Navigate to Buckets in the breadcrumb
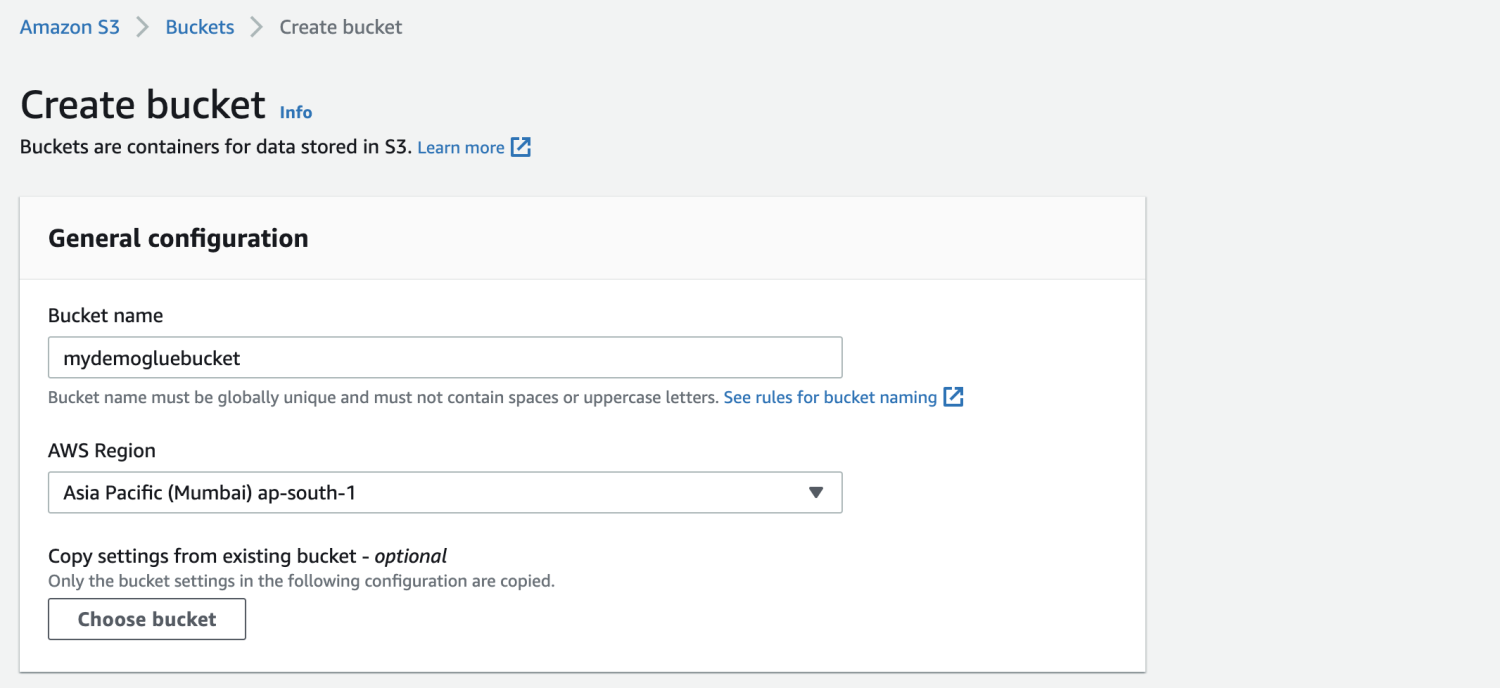1500x688 pixels. click(200, 27)
